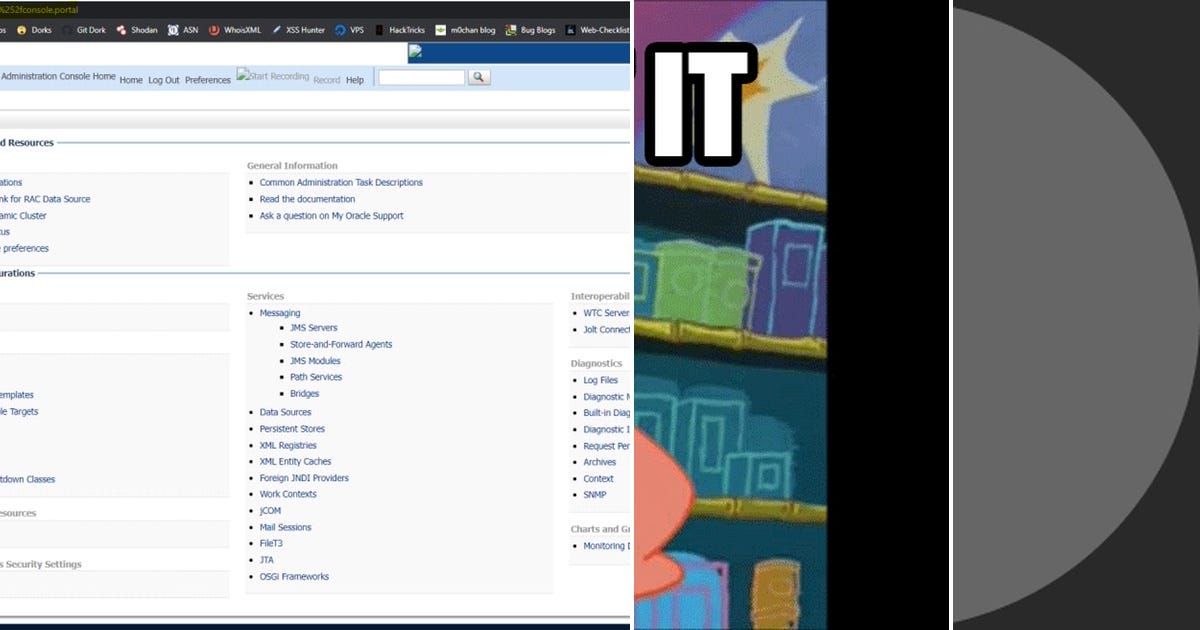Open the XML Entity Caches link

click(x=296, y=461)
